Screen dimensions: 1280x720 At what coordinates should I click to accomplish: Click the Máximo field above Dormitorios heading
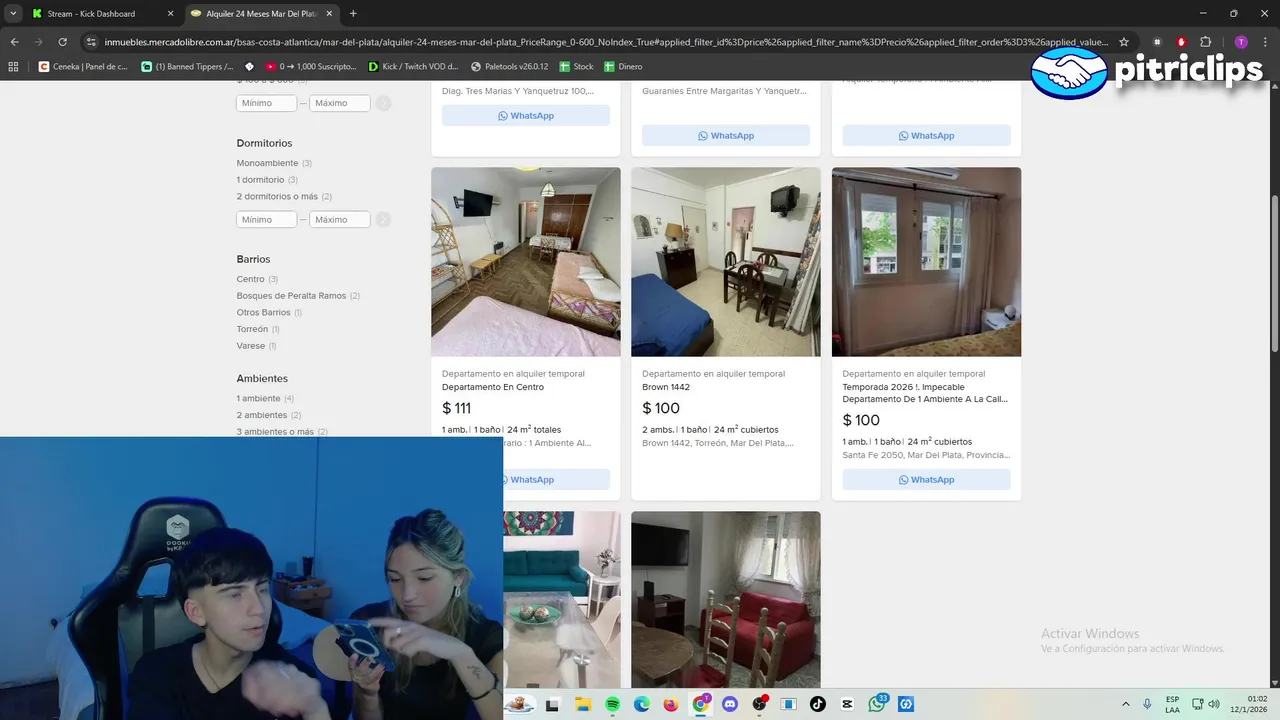[340, 103]
